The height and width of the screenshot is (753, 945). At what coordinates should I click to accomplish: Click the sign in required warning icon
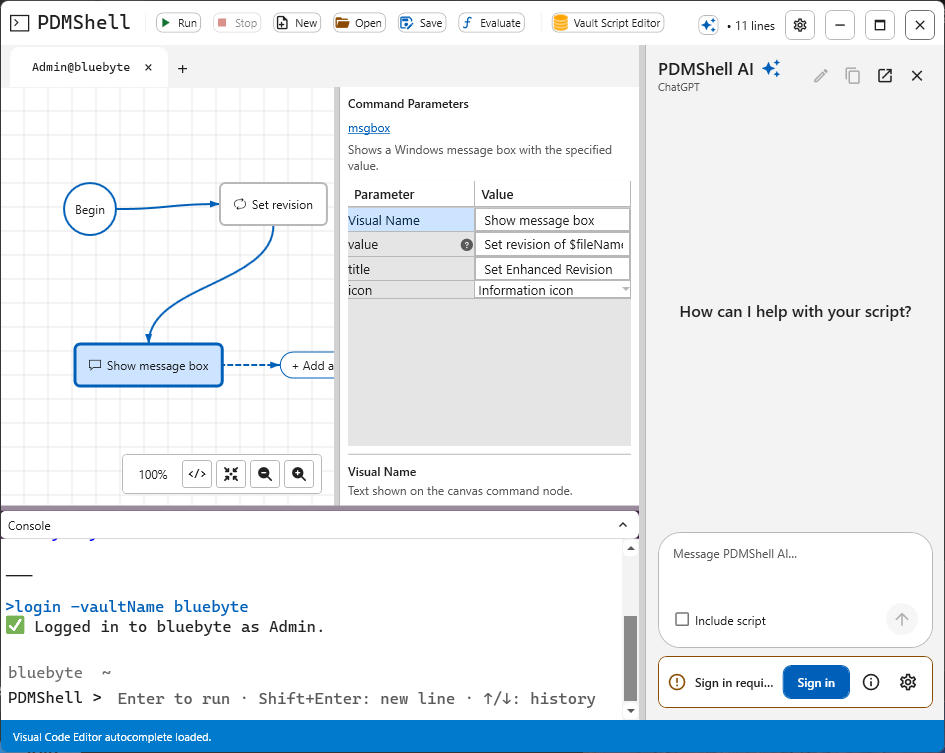pyautogui.click(x=677, y=682)
